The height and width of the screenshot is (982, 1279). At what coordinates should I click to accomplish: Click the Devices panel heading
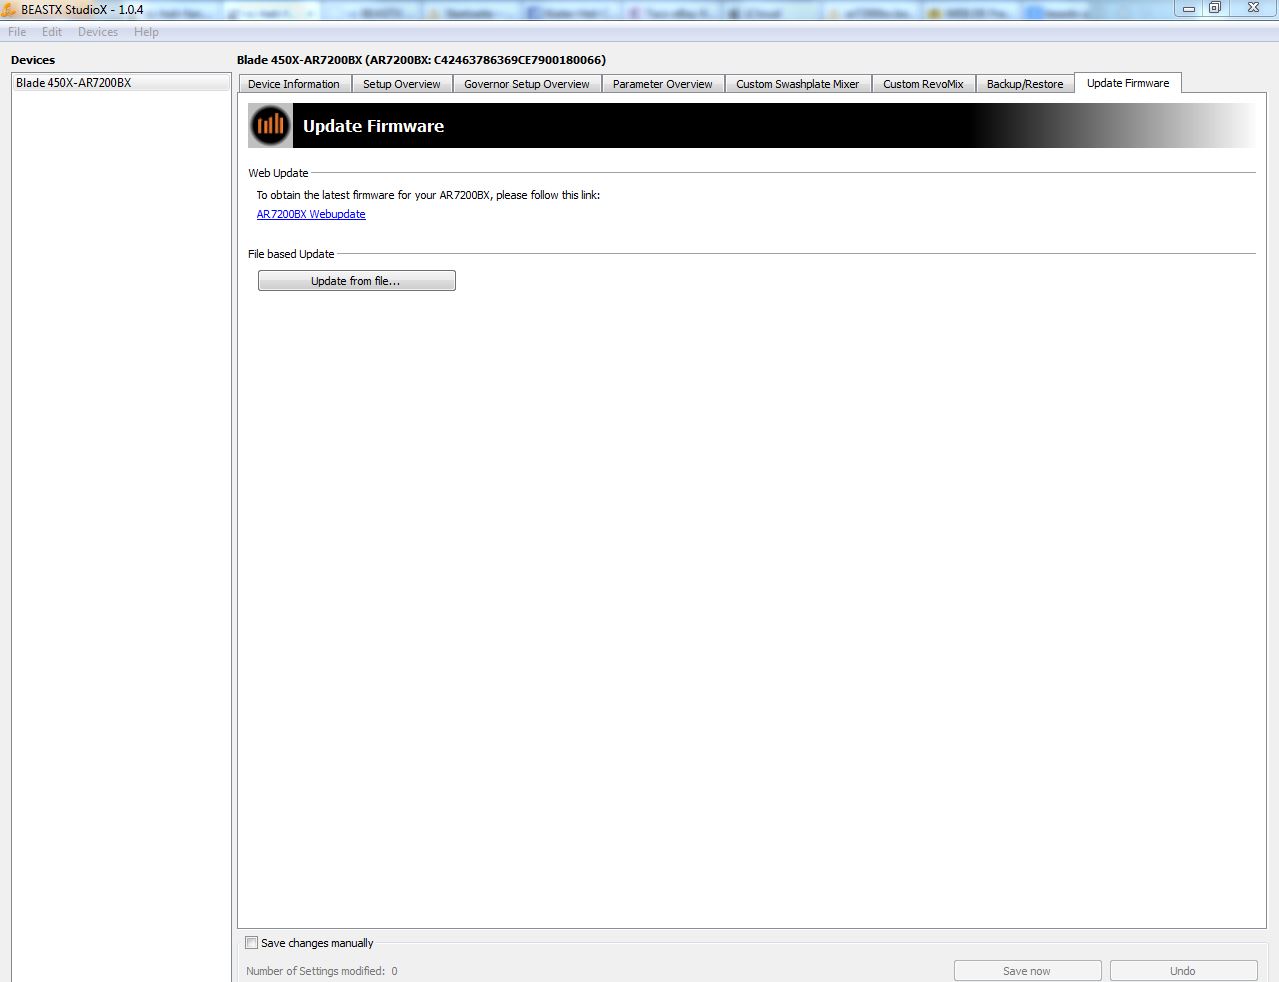(x=33, y=60)
